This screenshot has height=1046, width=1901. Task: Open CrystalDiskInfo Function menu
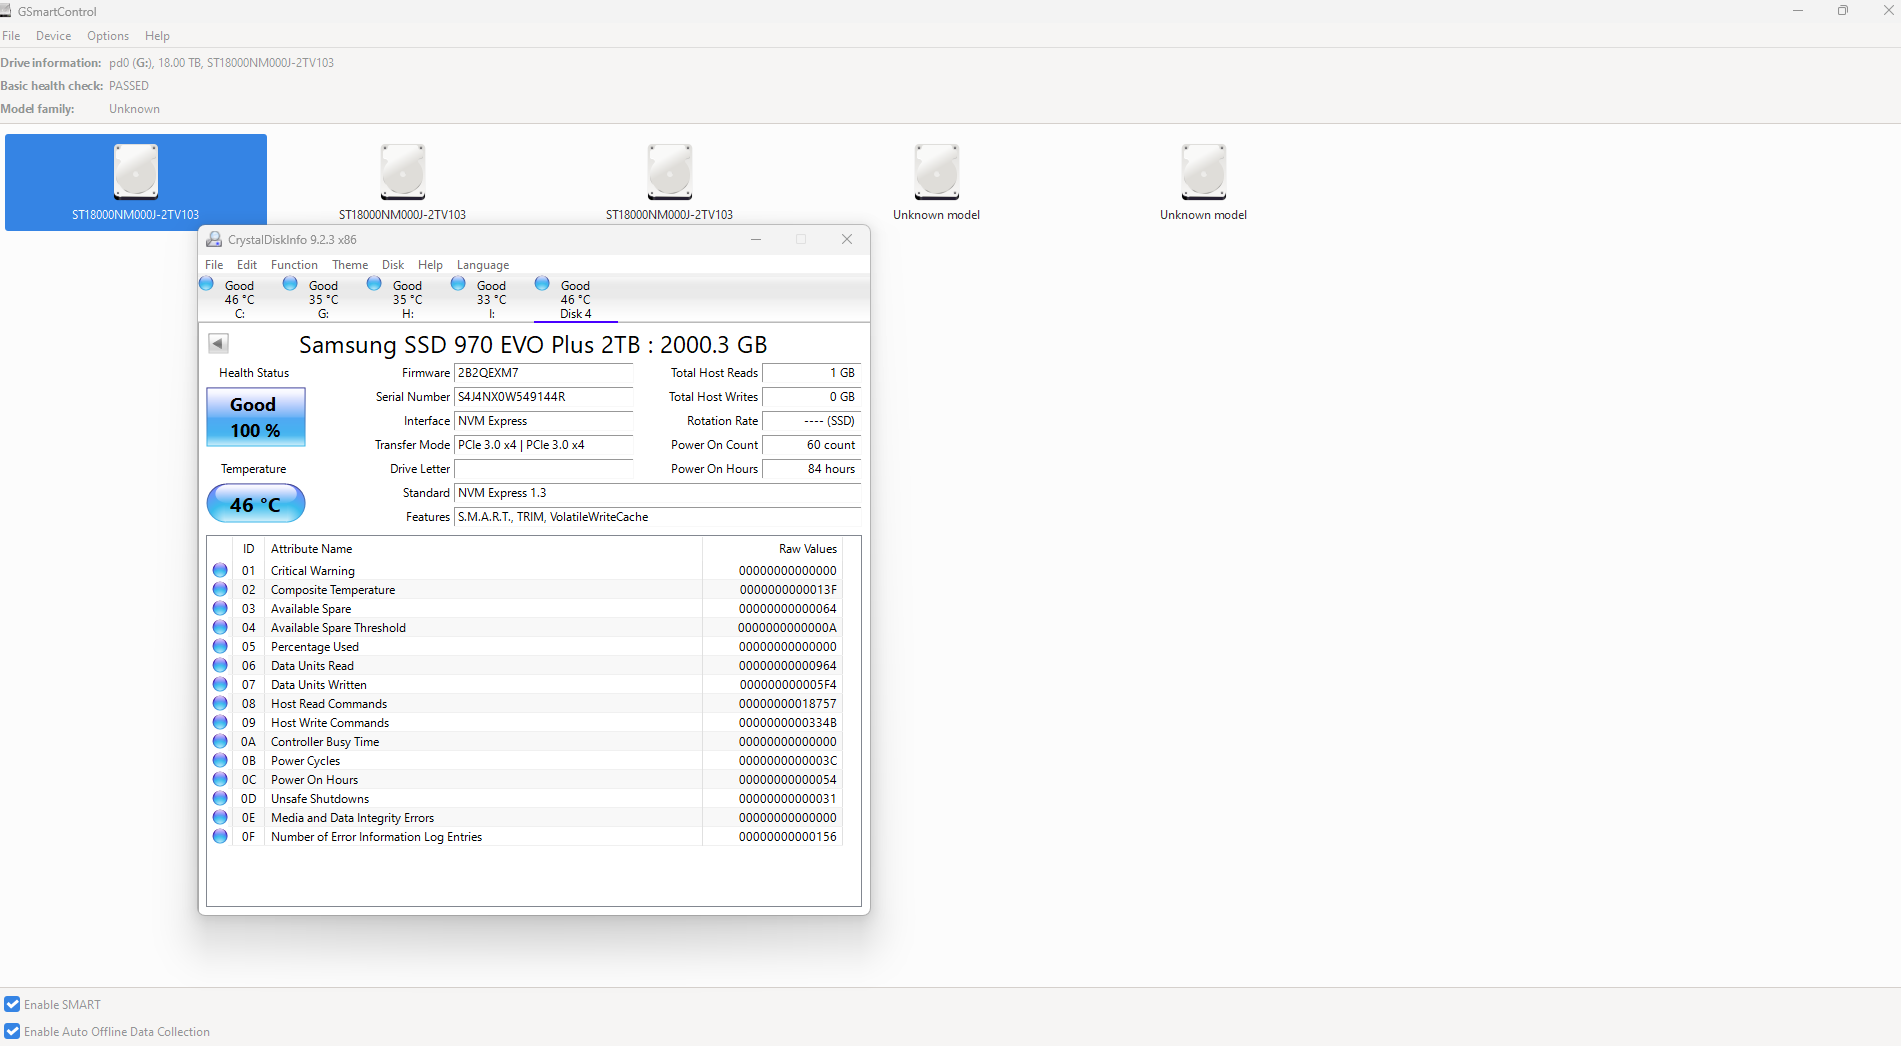(294, 265)
